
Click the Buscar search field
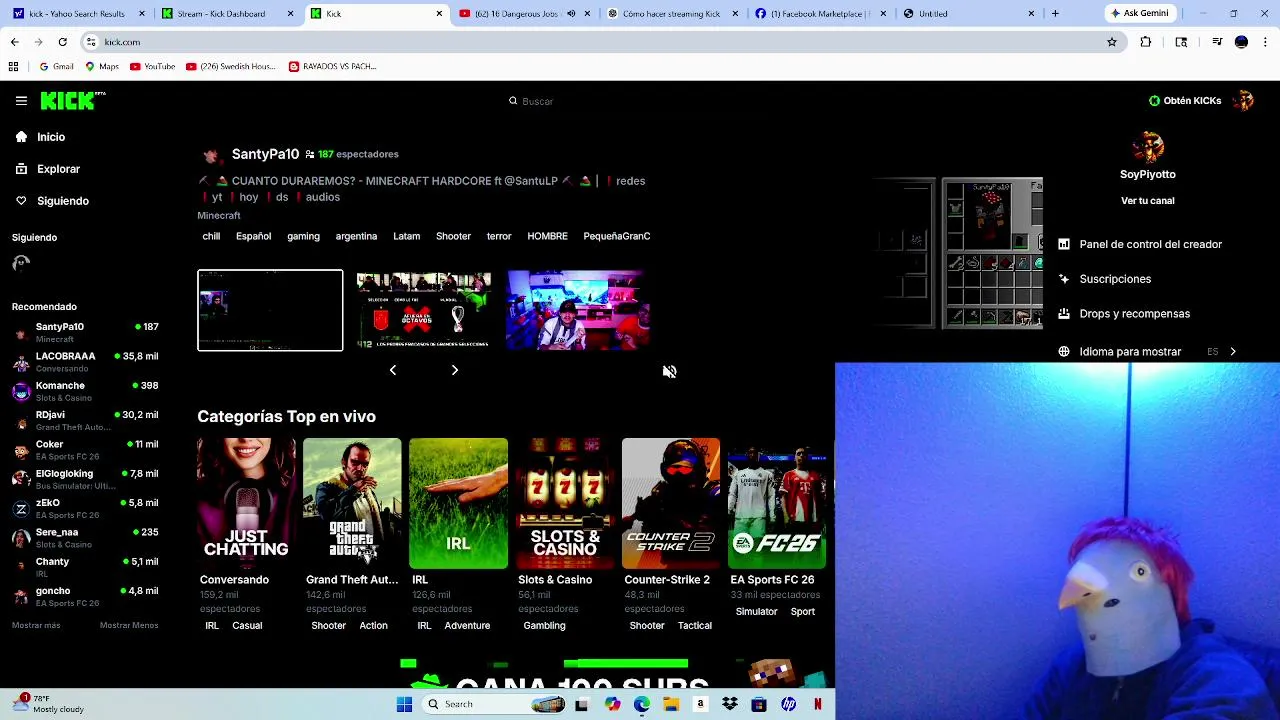tap(640, 101)
